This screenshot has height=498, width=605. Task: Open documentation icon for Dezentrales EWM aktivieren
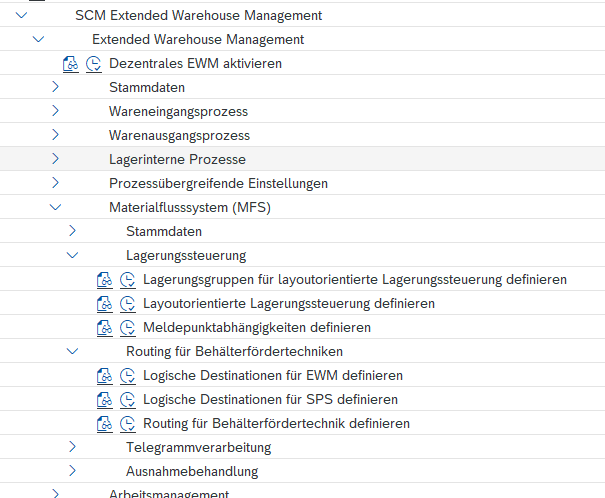(71, 64)
